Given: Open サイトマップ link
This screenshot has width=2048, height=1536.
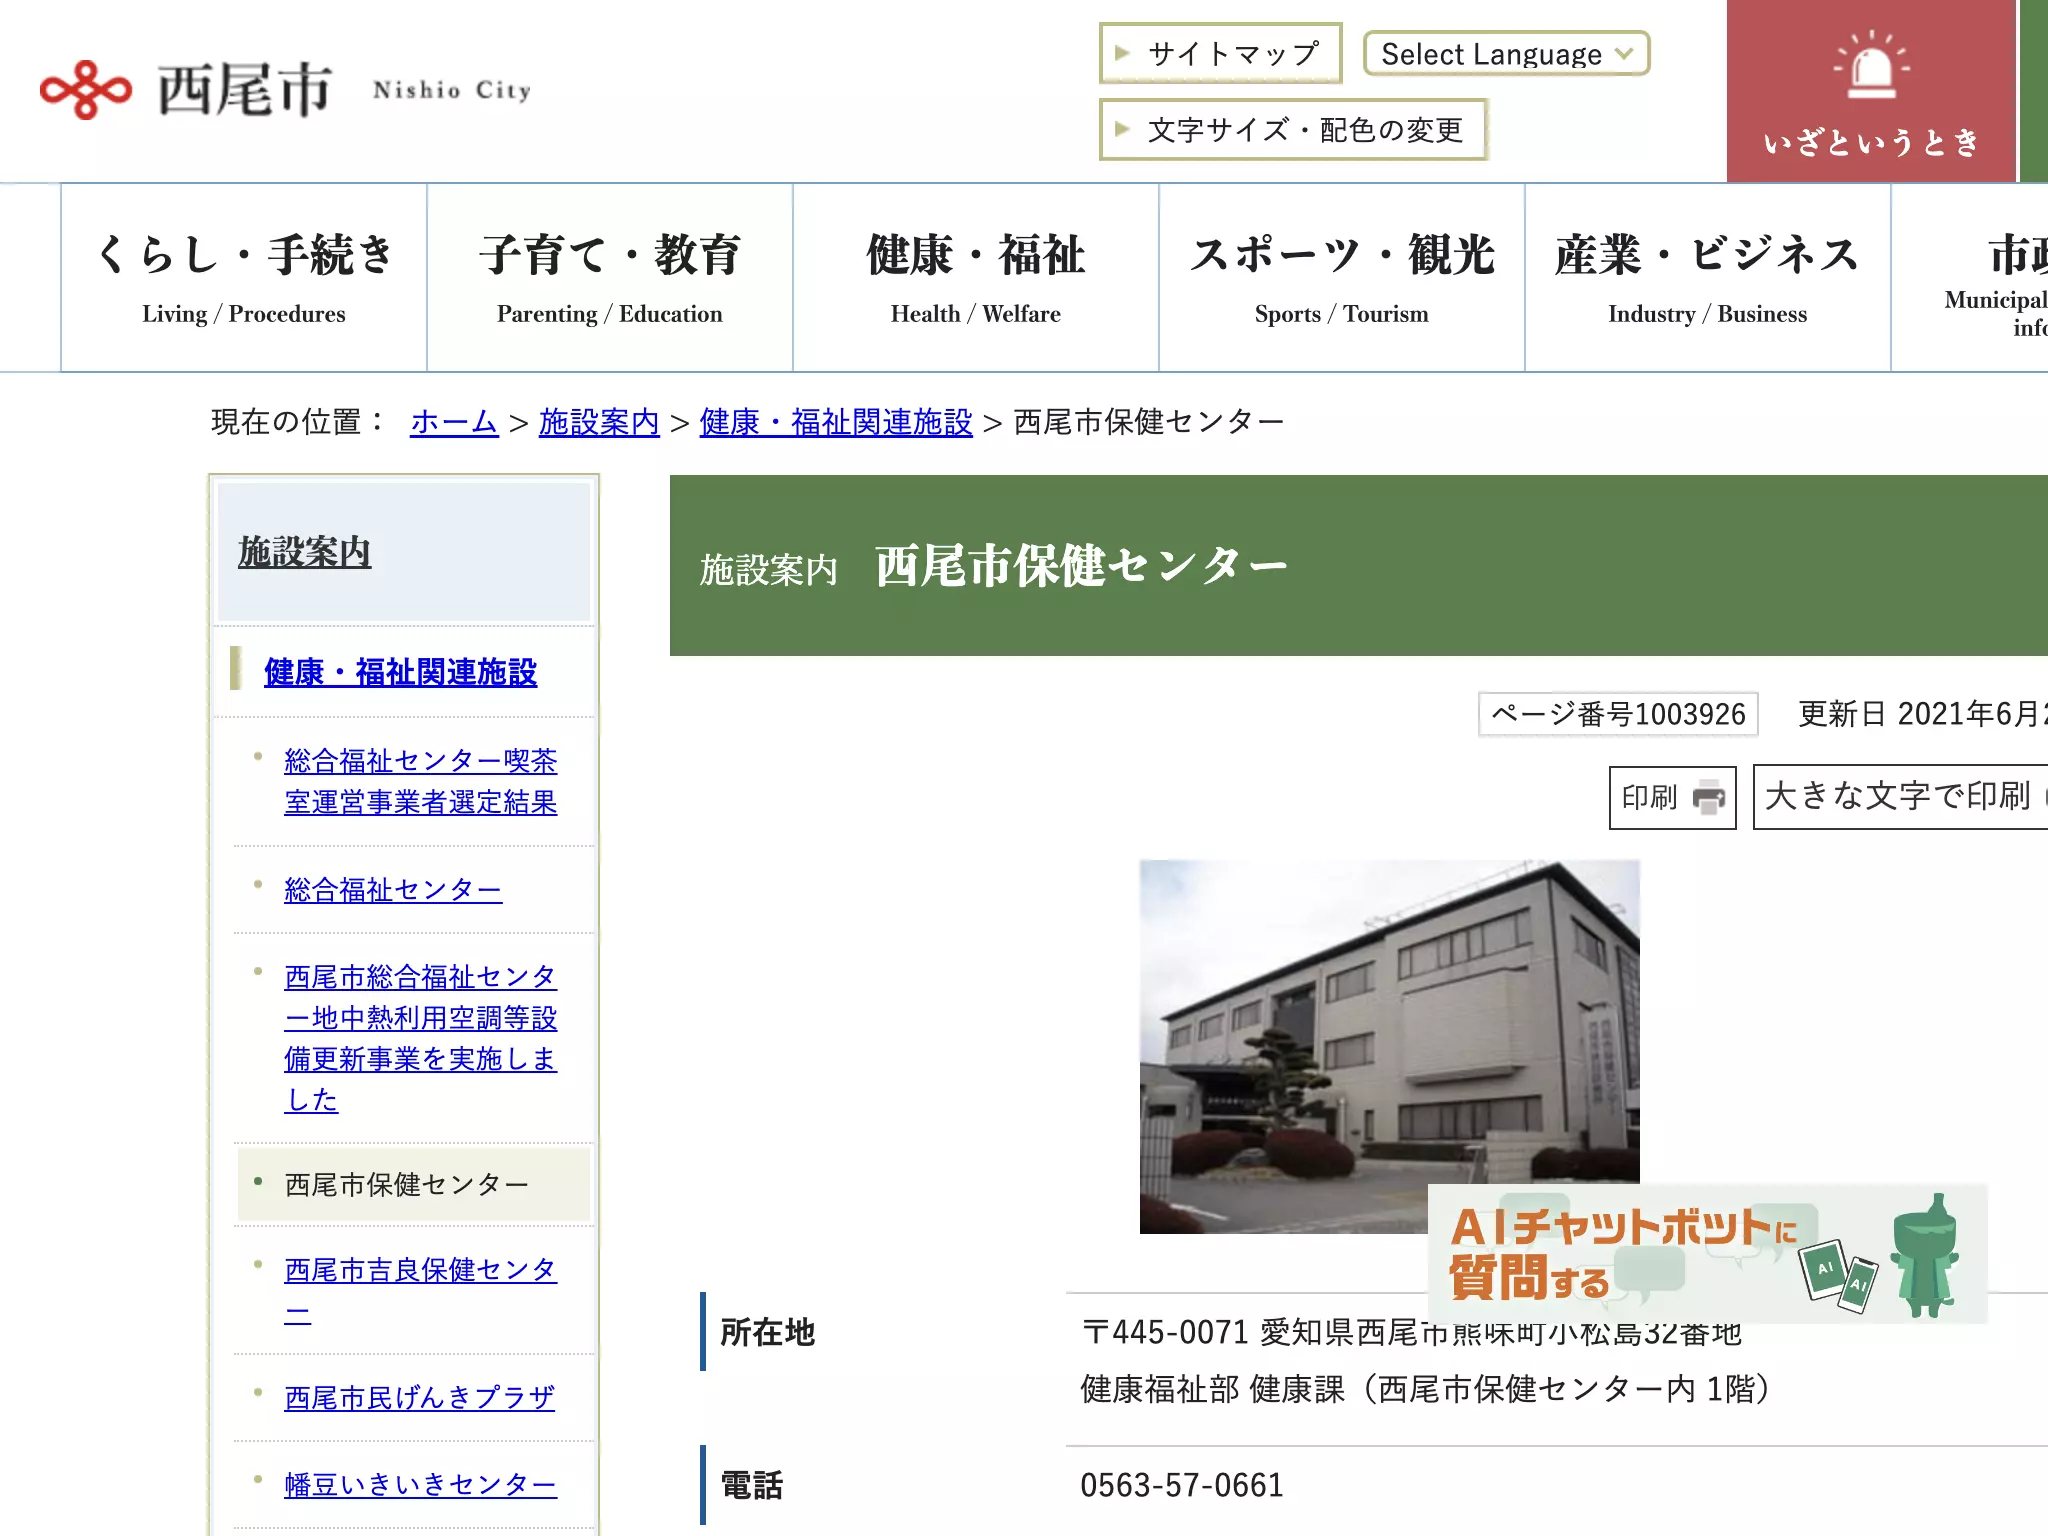Looking at the screenshot, I should [x=1220, y=54].
